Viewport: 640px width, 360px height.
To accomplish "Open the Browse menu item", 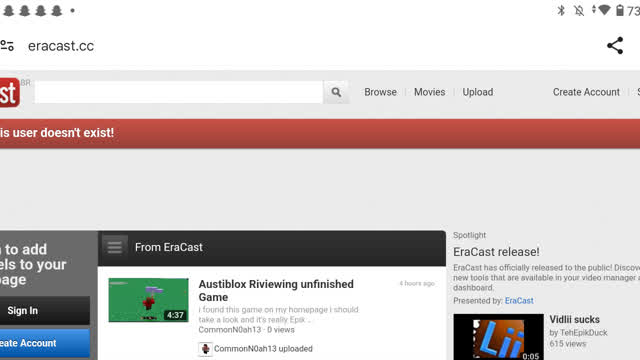I will click(x=380, y=92).
